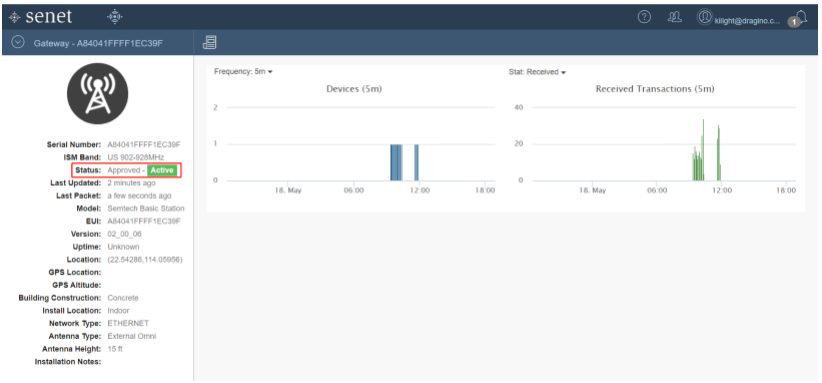Open the network crosshair icon beside senet logo

[x=114, y=17]
